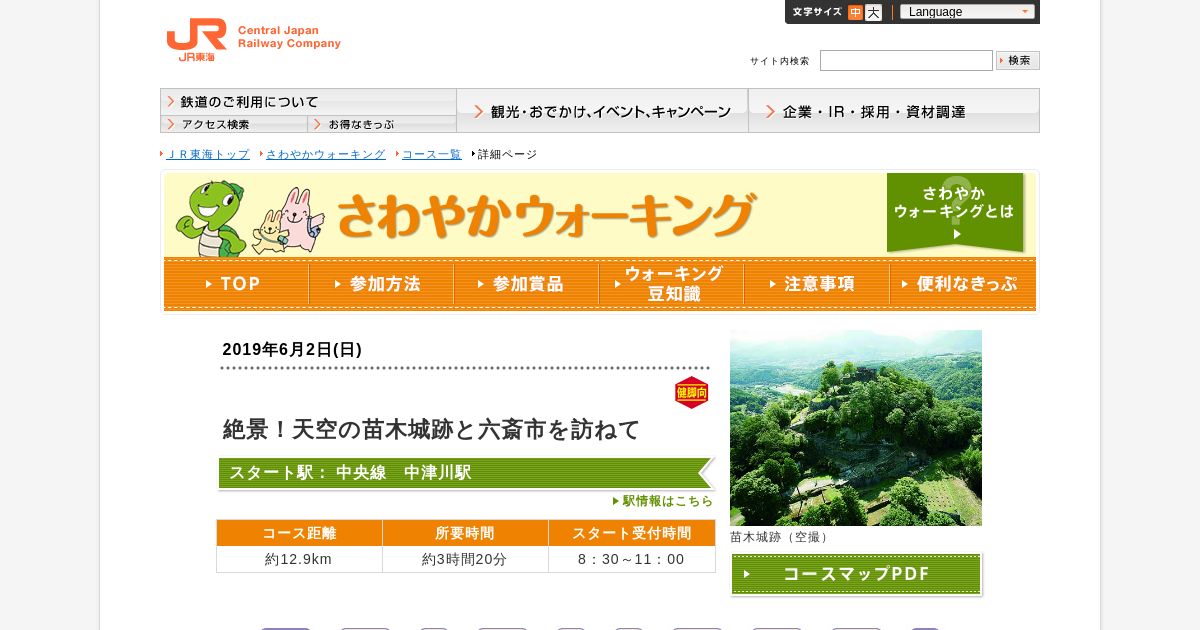Screen dimensions: 1200x630
Task: Click the turtle mascot character image
Action: (210, 218)
